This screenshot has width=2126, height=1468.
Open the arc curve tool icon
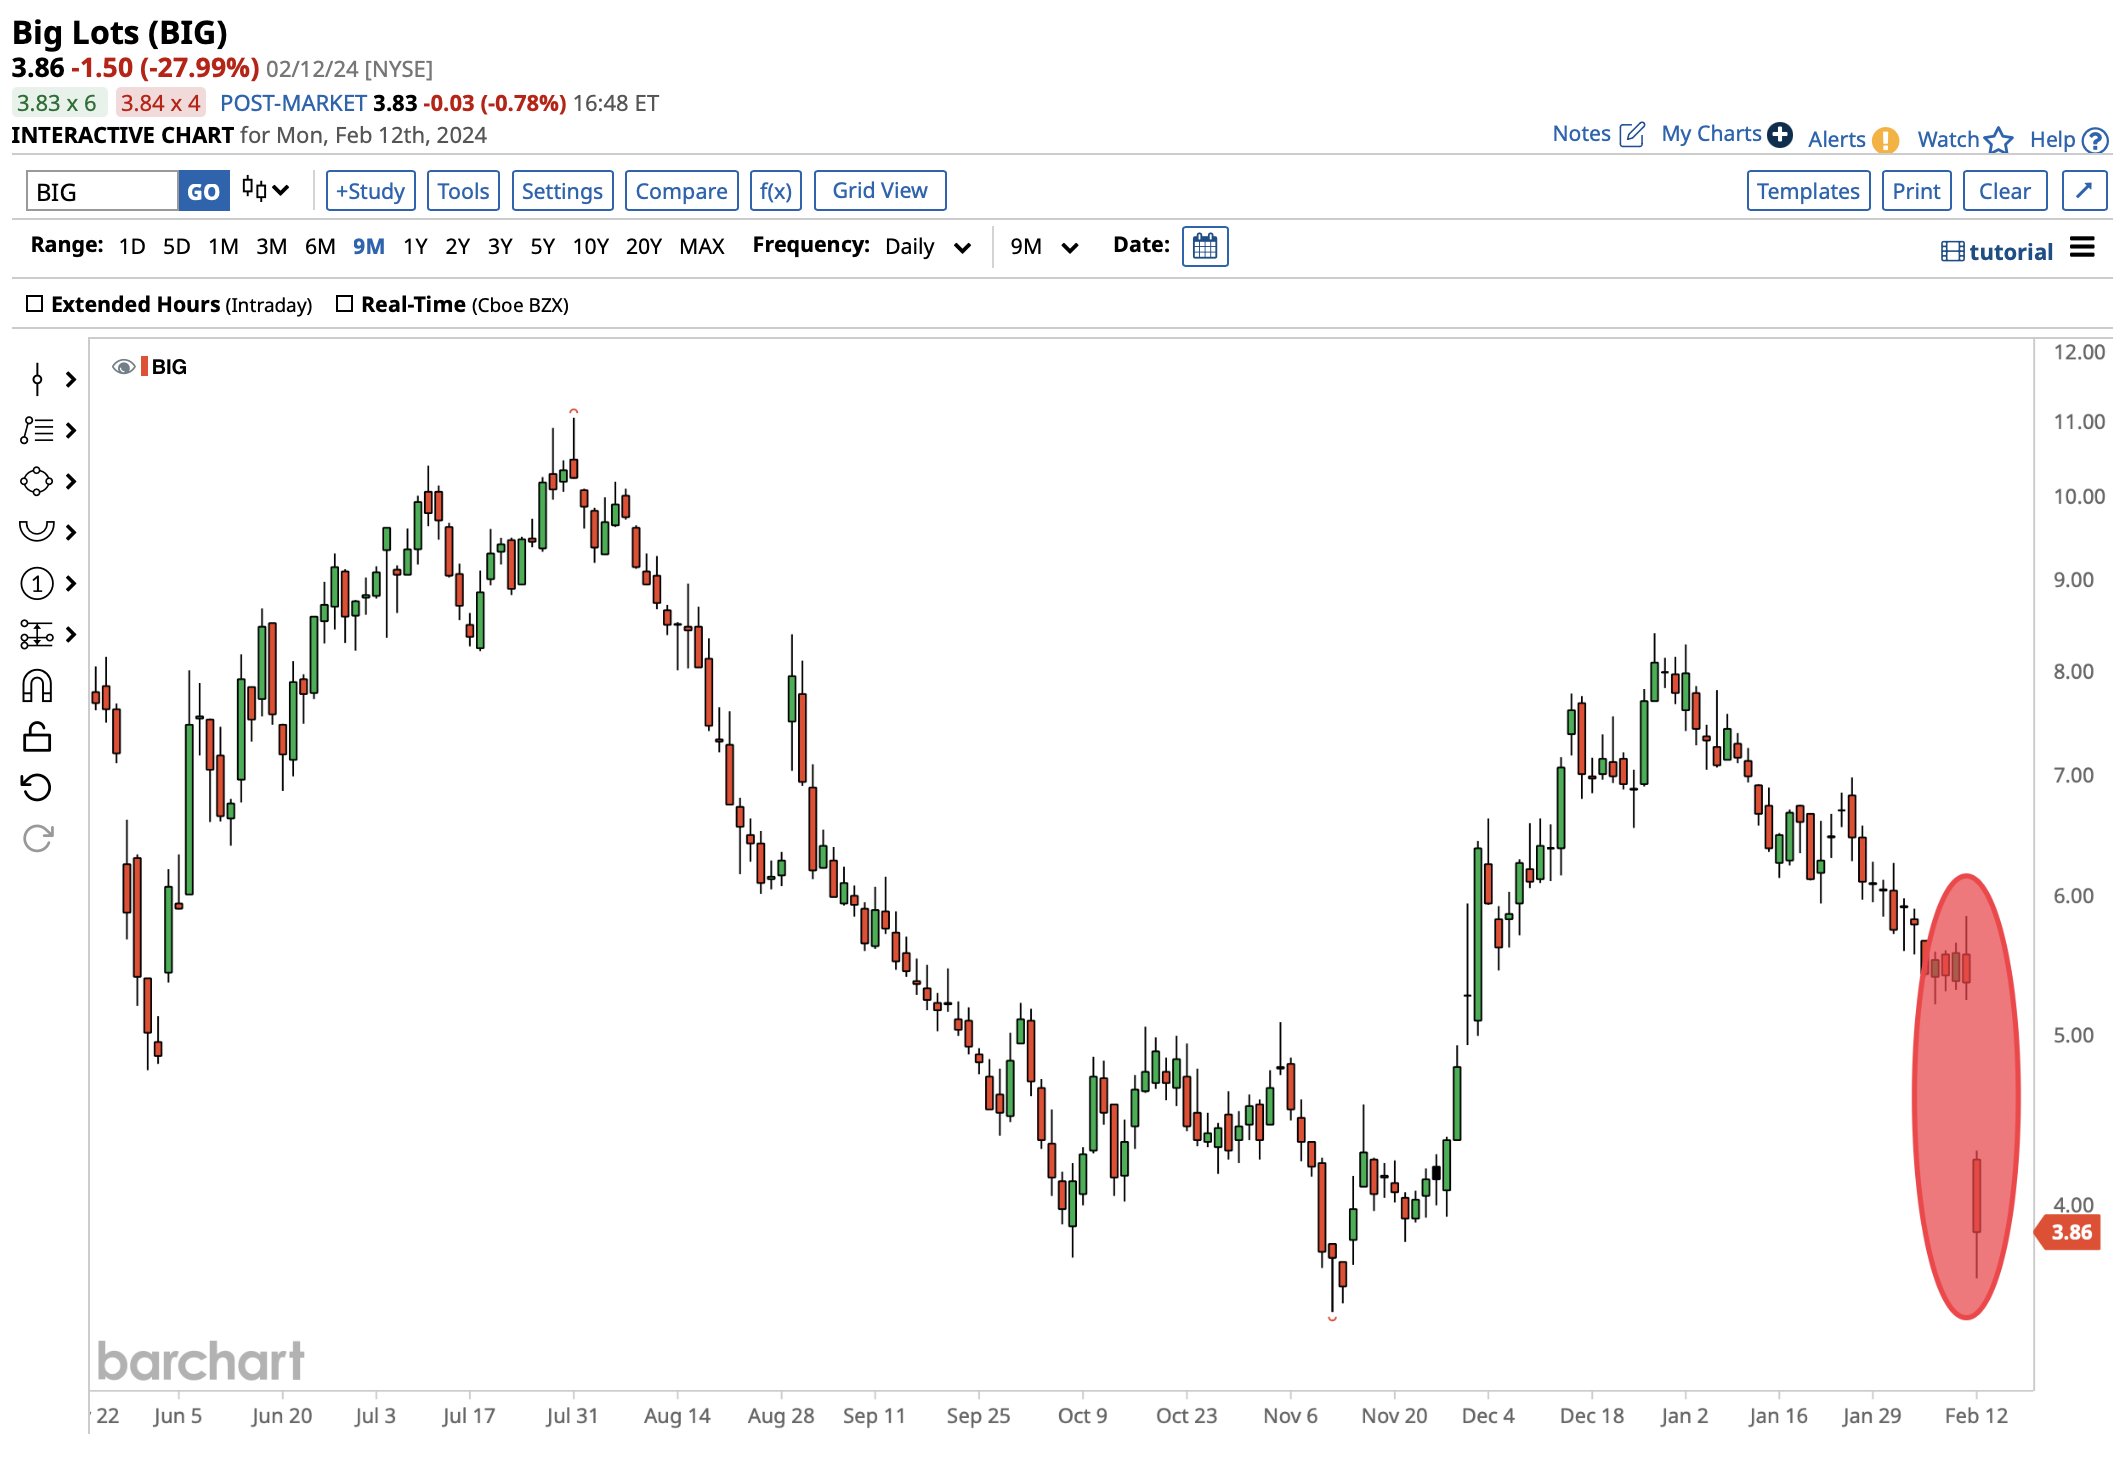[37, 532]
